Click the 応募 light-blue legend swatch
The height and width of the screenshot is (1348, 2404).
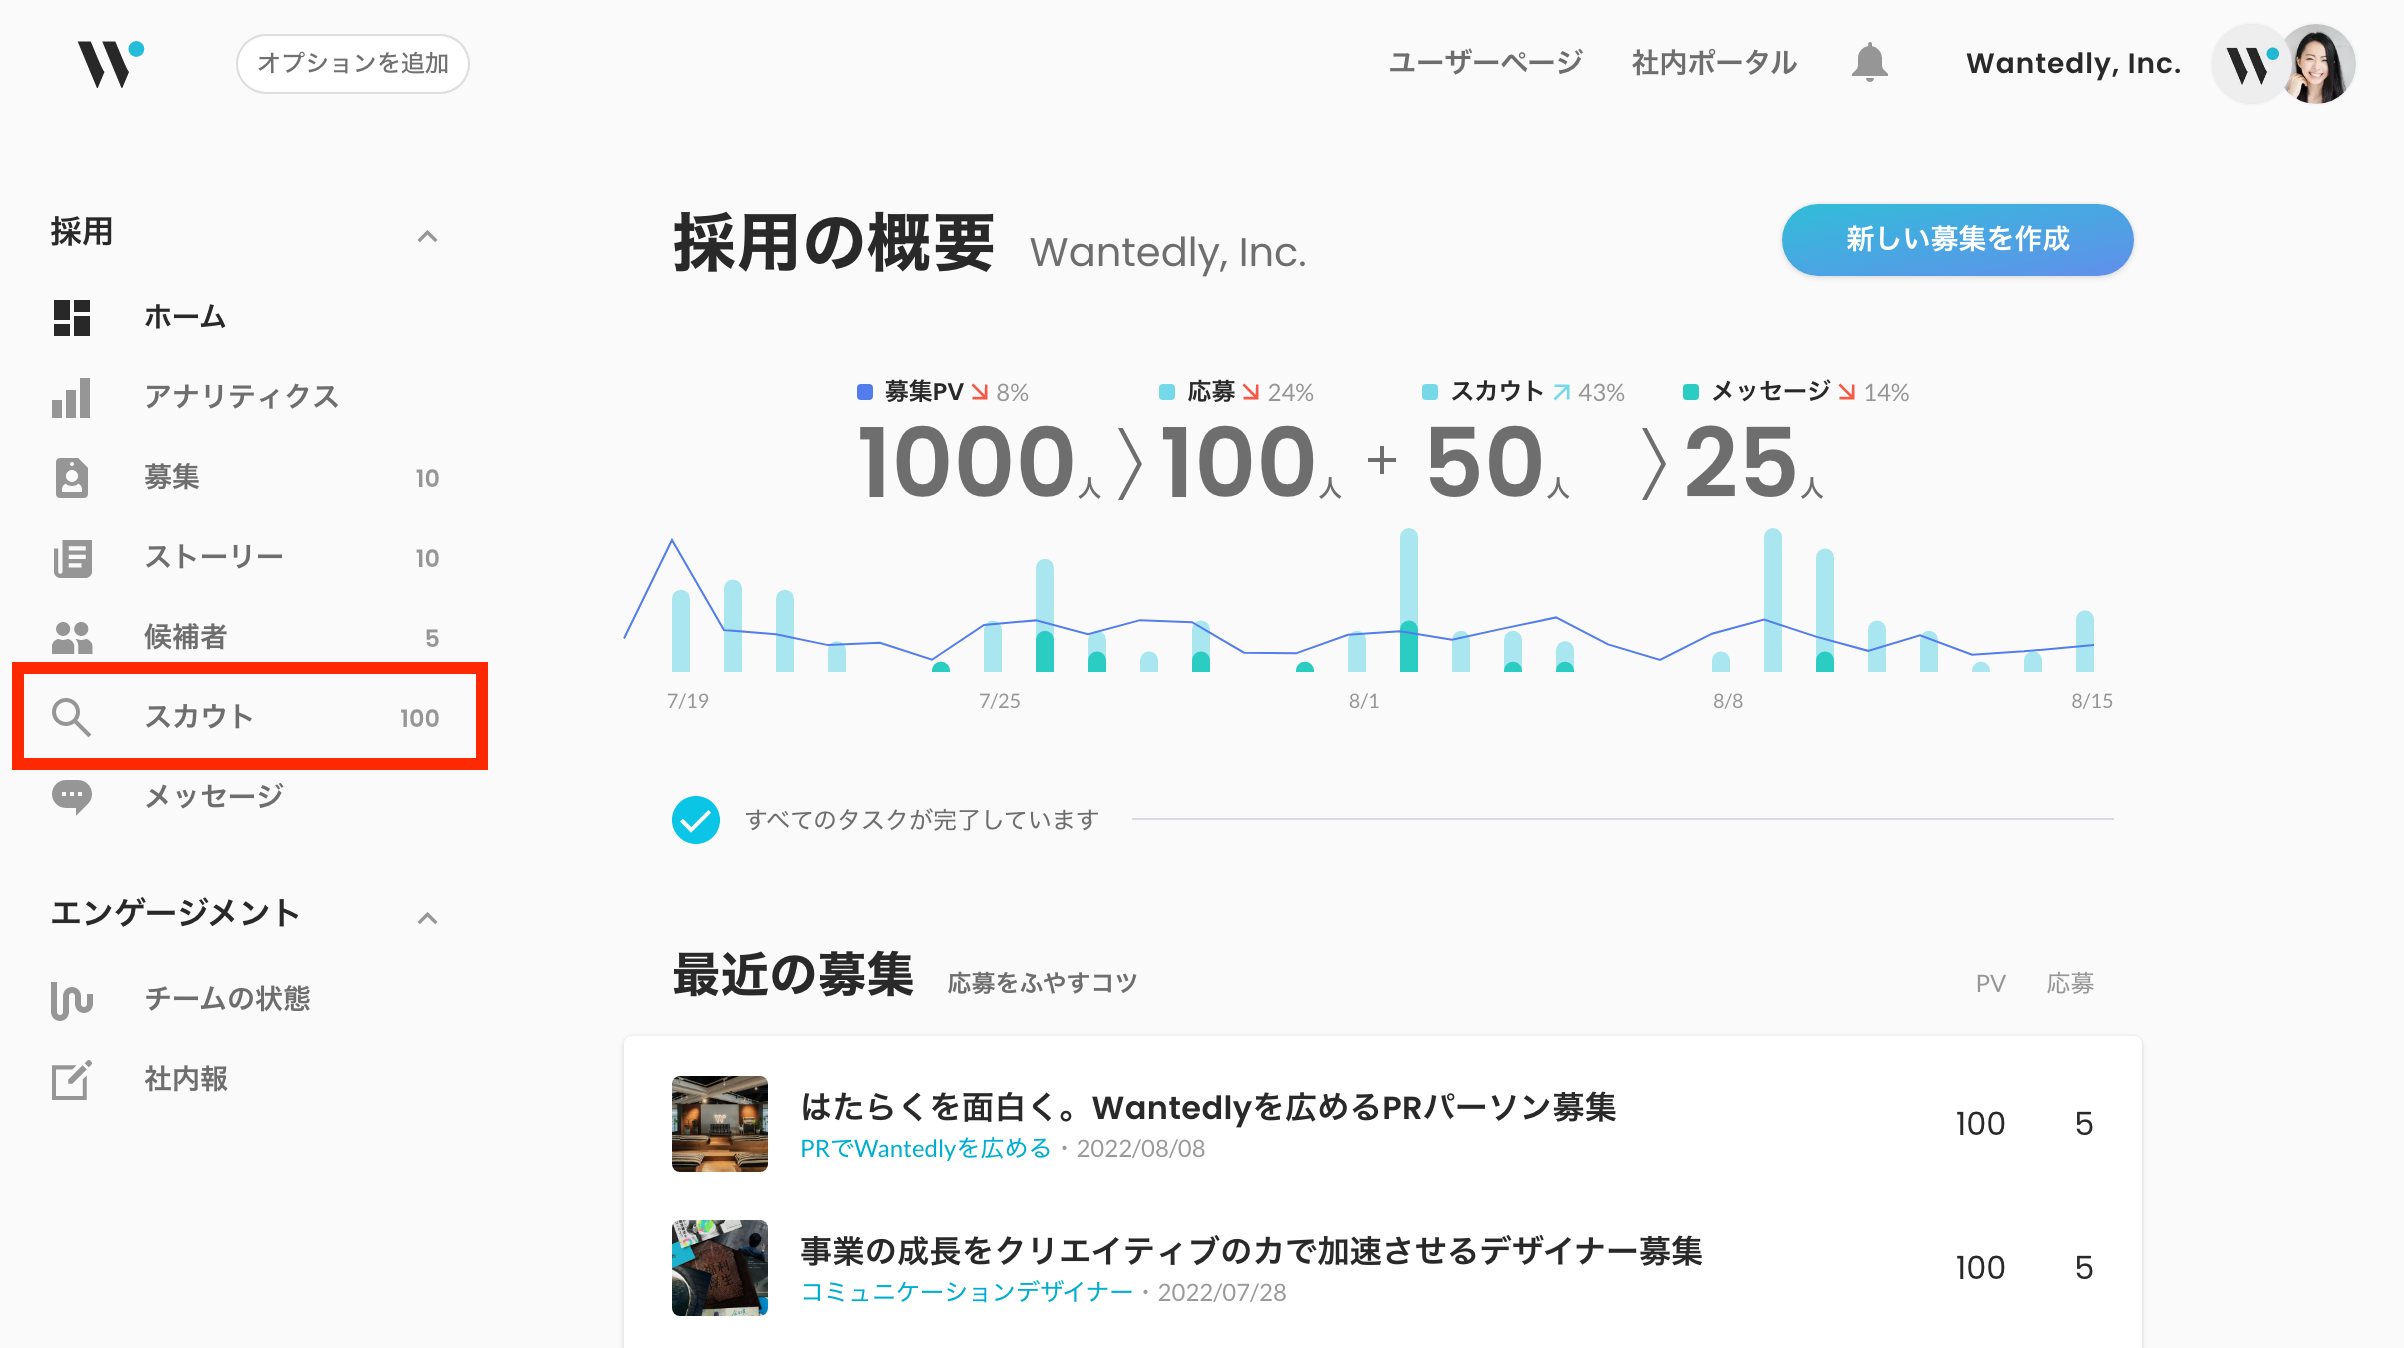(1167, 392)
